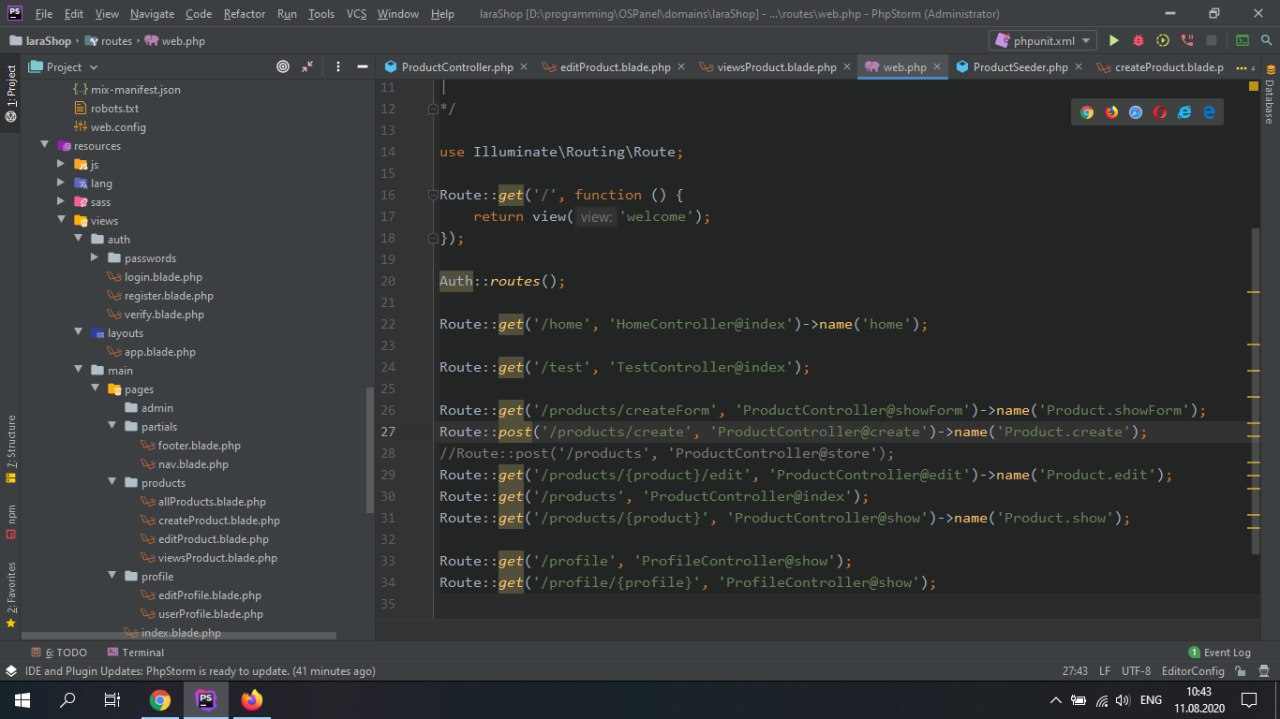This screenshot has width=1280, height=719.
Task: Change line separator LF in status bar
Action: [1105, 671]
